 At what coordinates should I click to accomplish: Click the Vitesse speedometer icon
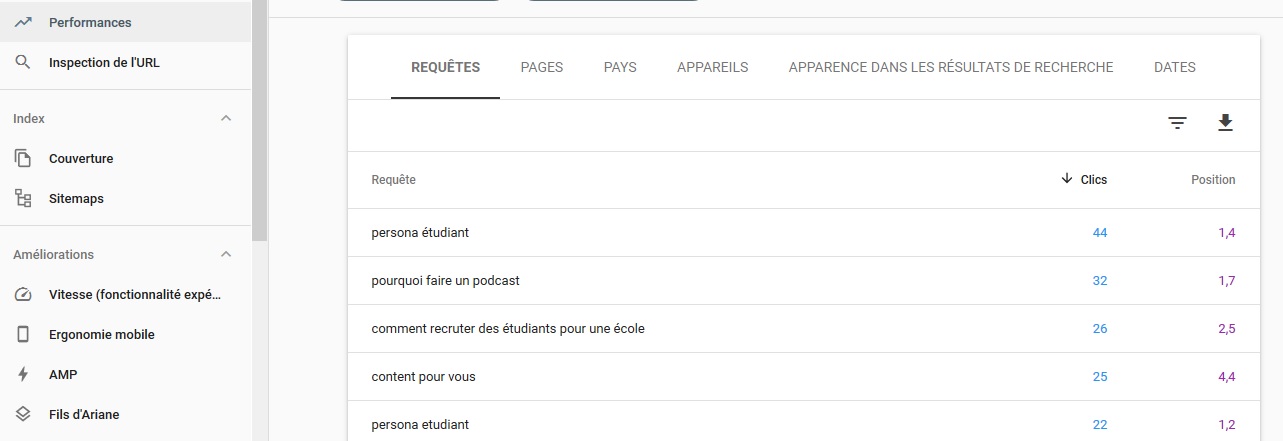[23, 294]
